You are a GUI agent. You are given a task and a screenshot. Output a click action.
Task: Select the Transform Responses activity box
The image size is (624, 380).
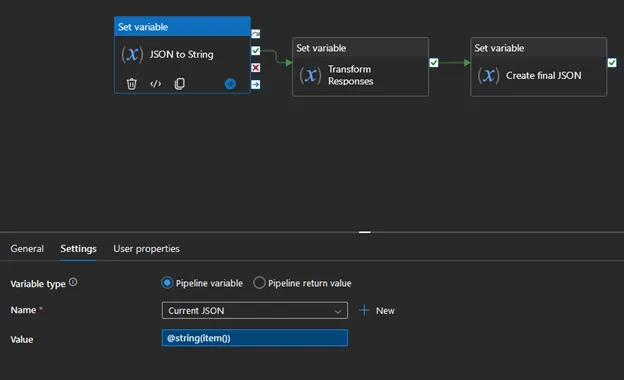click(361, 67)
